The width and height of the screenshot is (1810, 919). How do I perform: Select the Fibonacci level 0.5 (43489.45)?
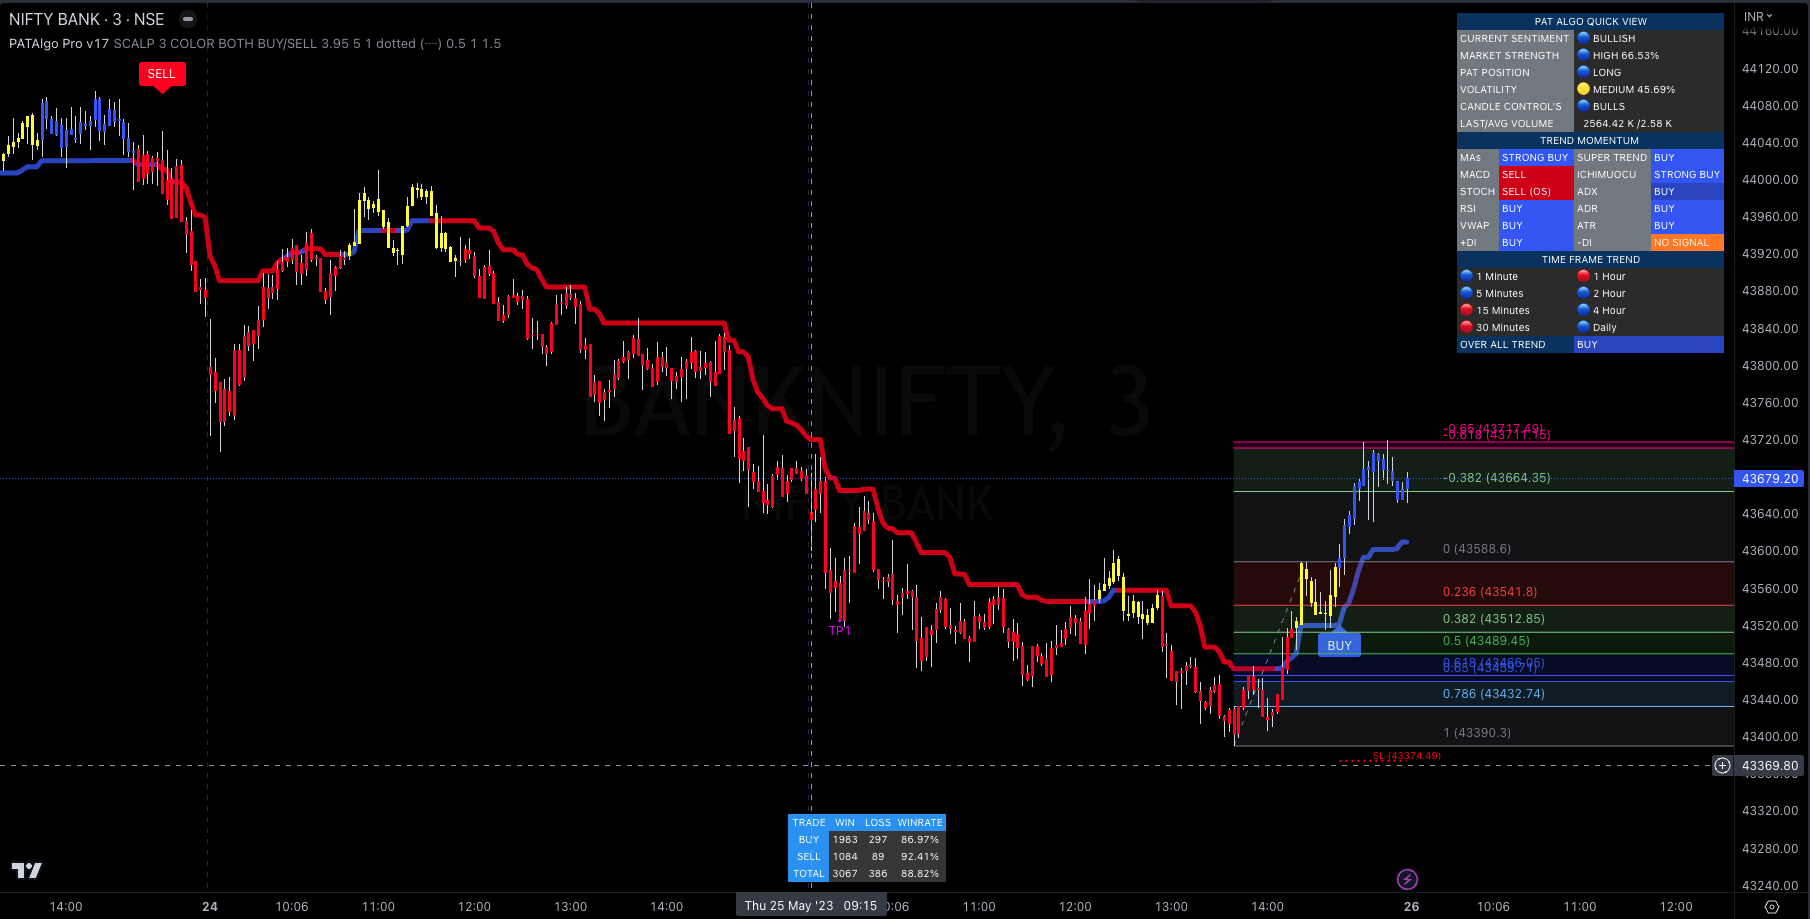1486,641
